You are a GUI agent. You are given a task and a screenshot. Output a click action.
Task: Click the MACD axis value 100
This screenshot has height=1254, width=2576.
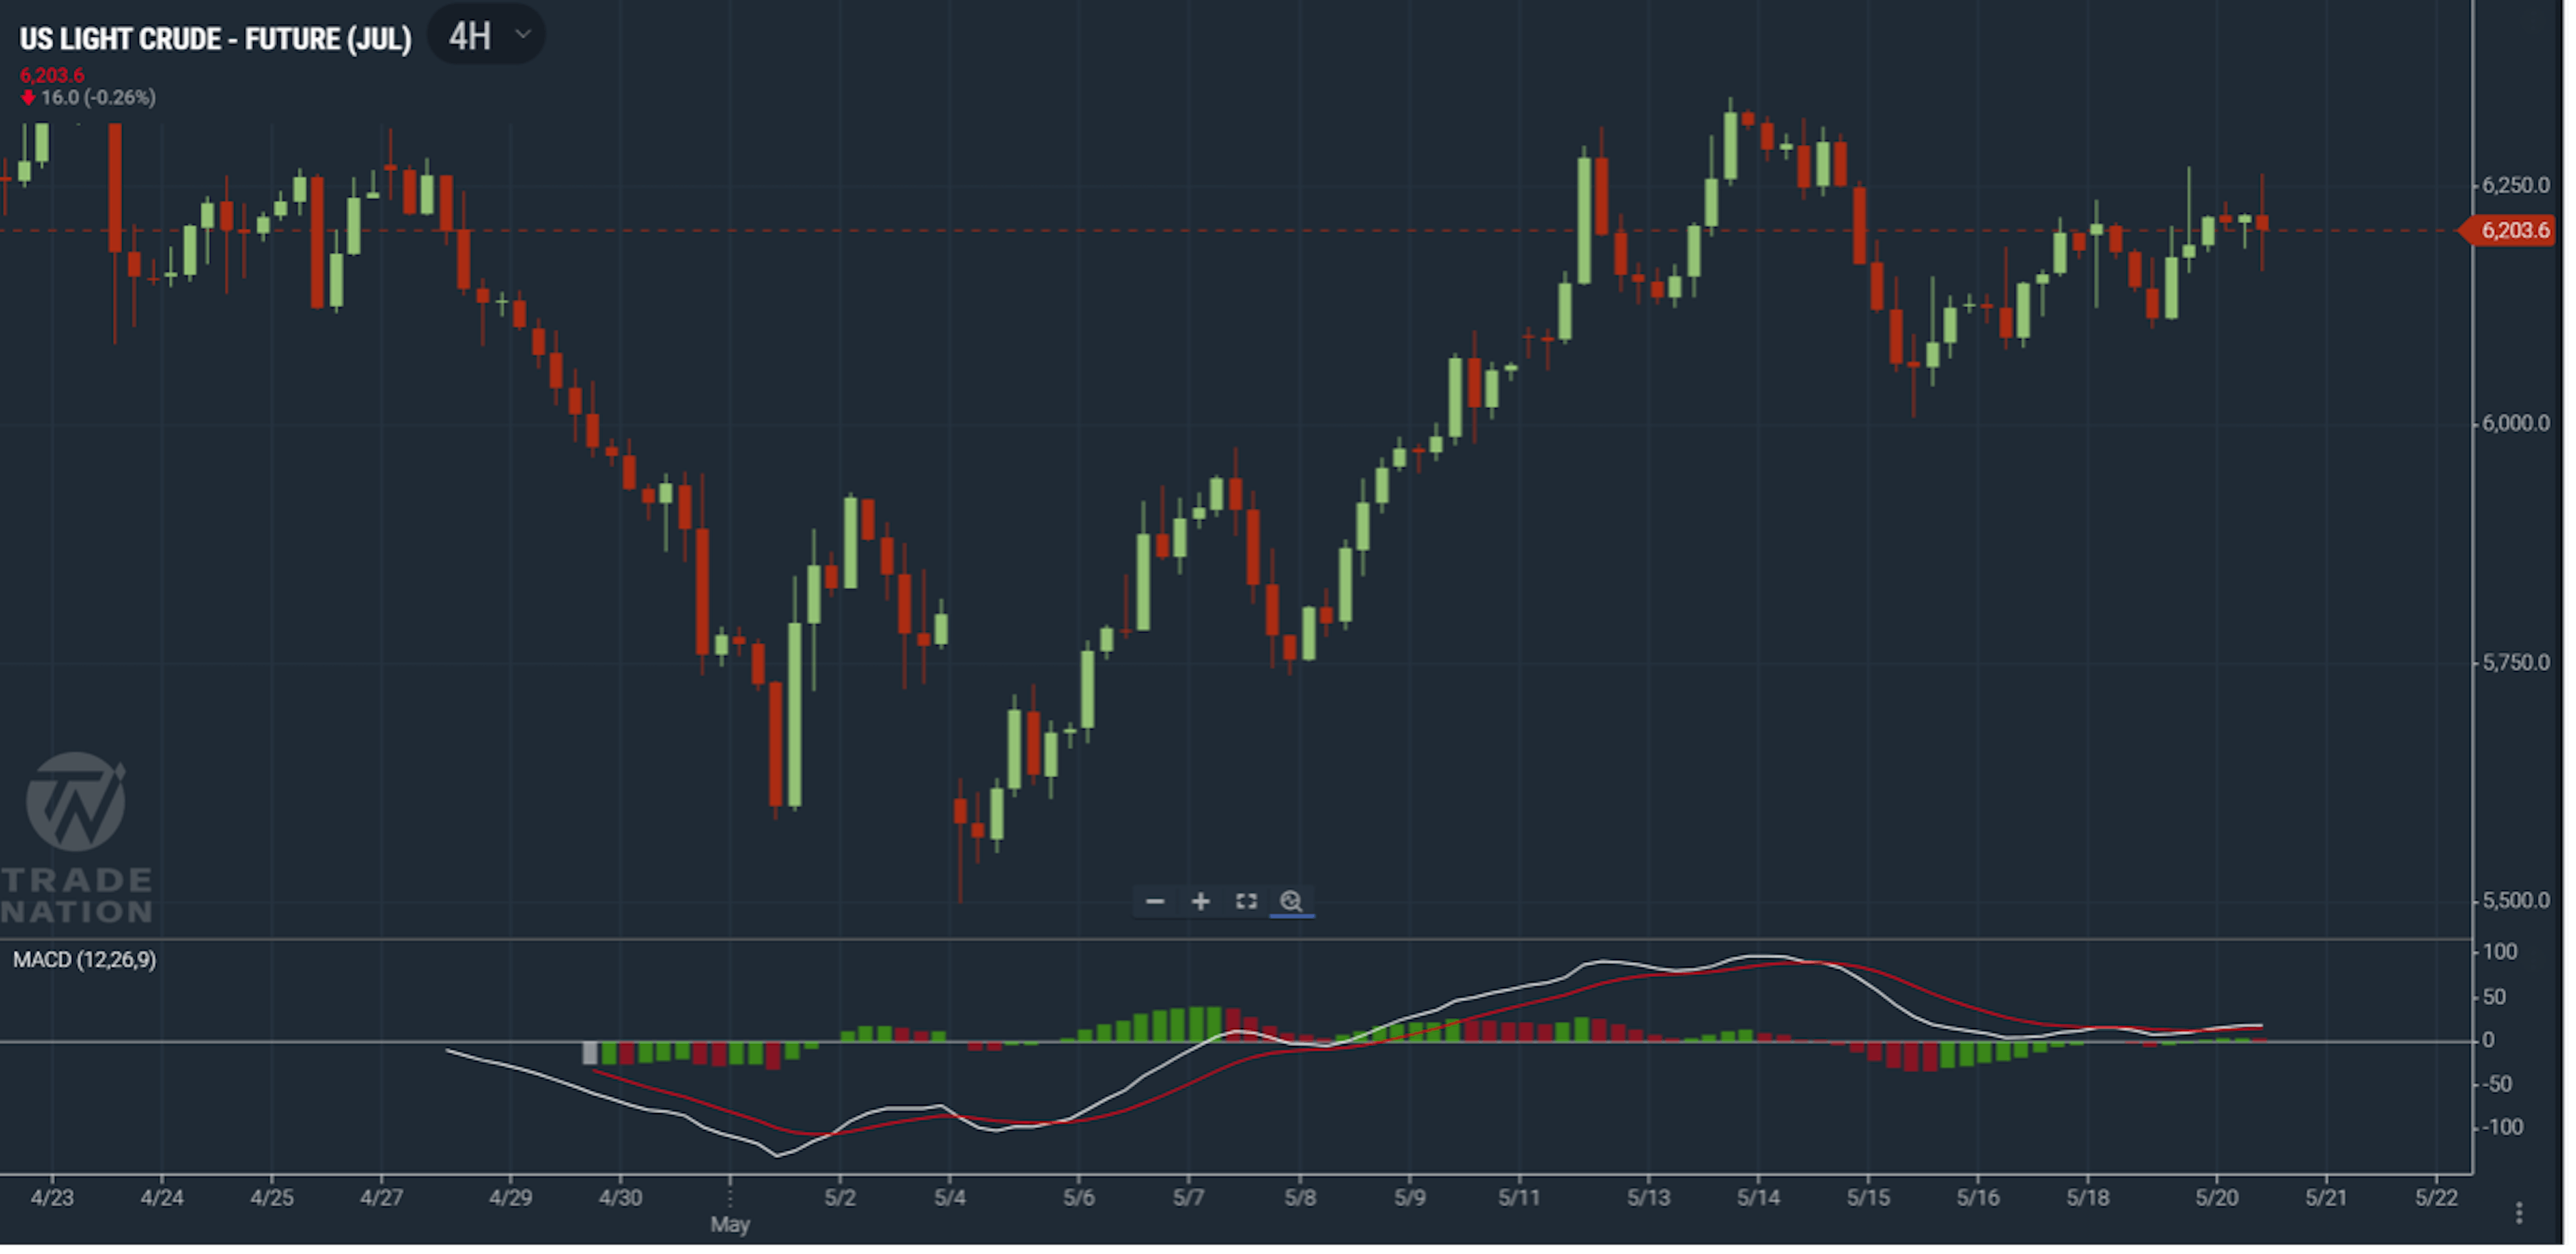coord(2500,952)
